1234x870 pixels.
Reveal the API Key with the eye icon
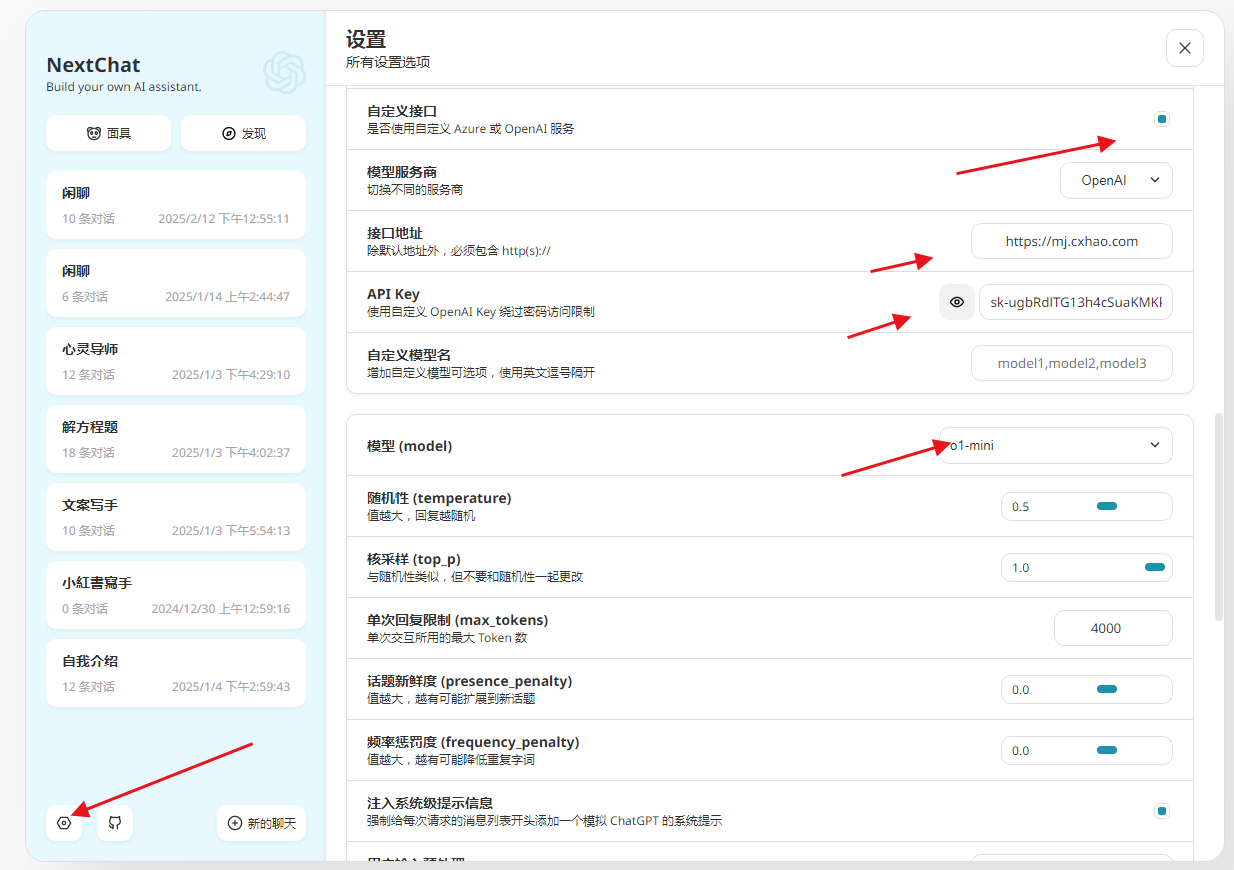point(956,302)
